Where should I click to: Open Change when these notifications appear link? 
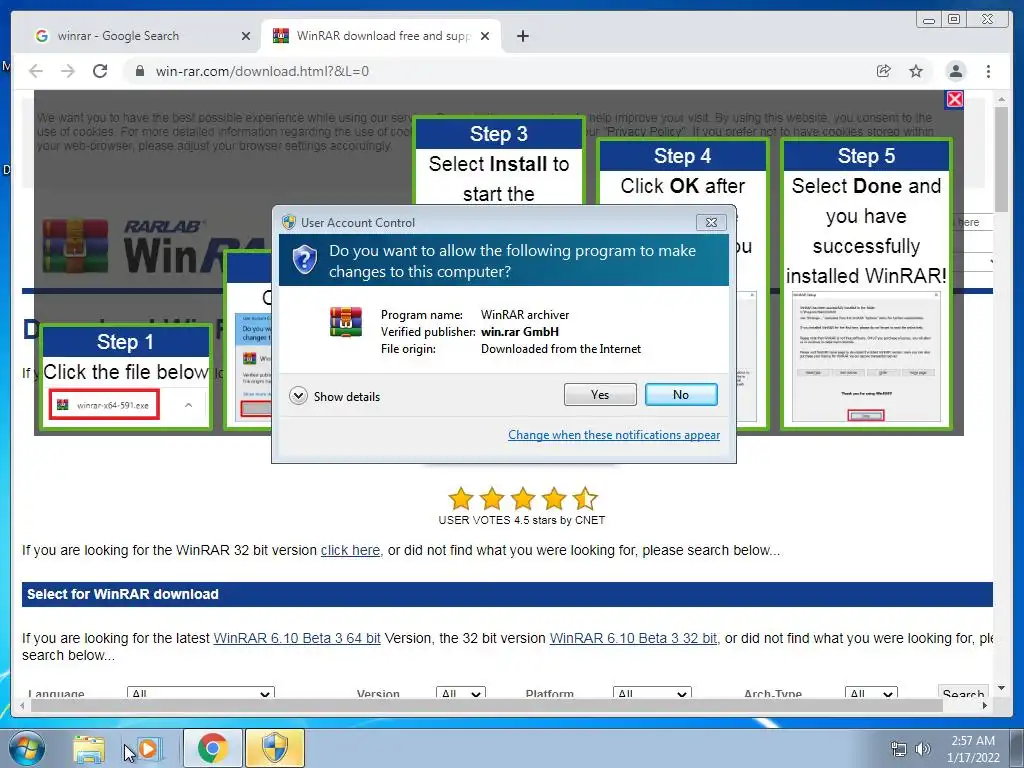tap(614, 435)
